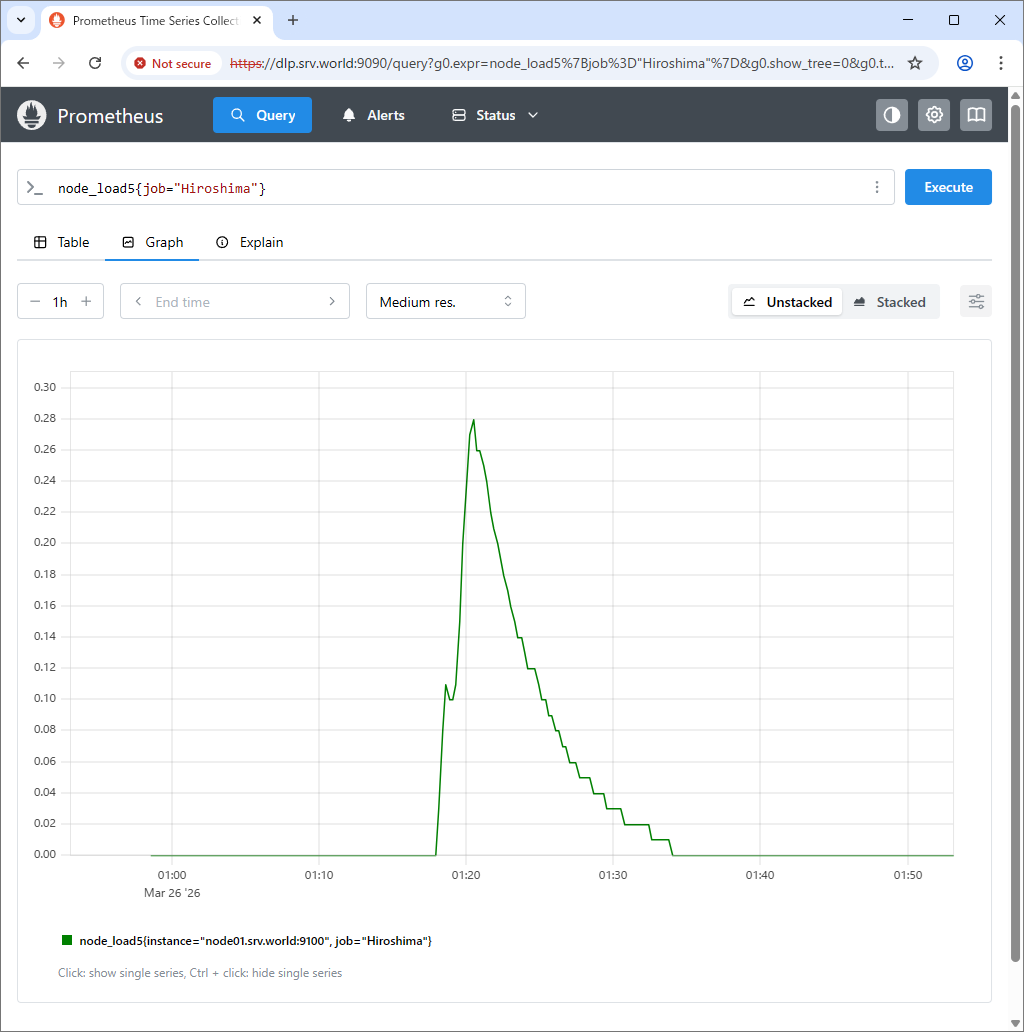Move end time backward with left chevron
The height and width of the screenshot is (1032, 1024).
pos(138,301)
